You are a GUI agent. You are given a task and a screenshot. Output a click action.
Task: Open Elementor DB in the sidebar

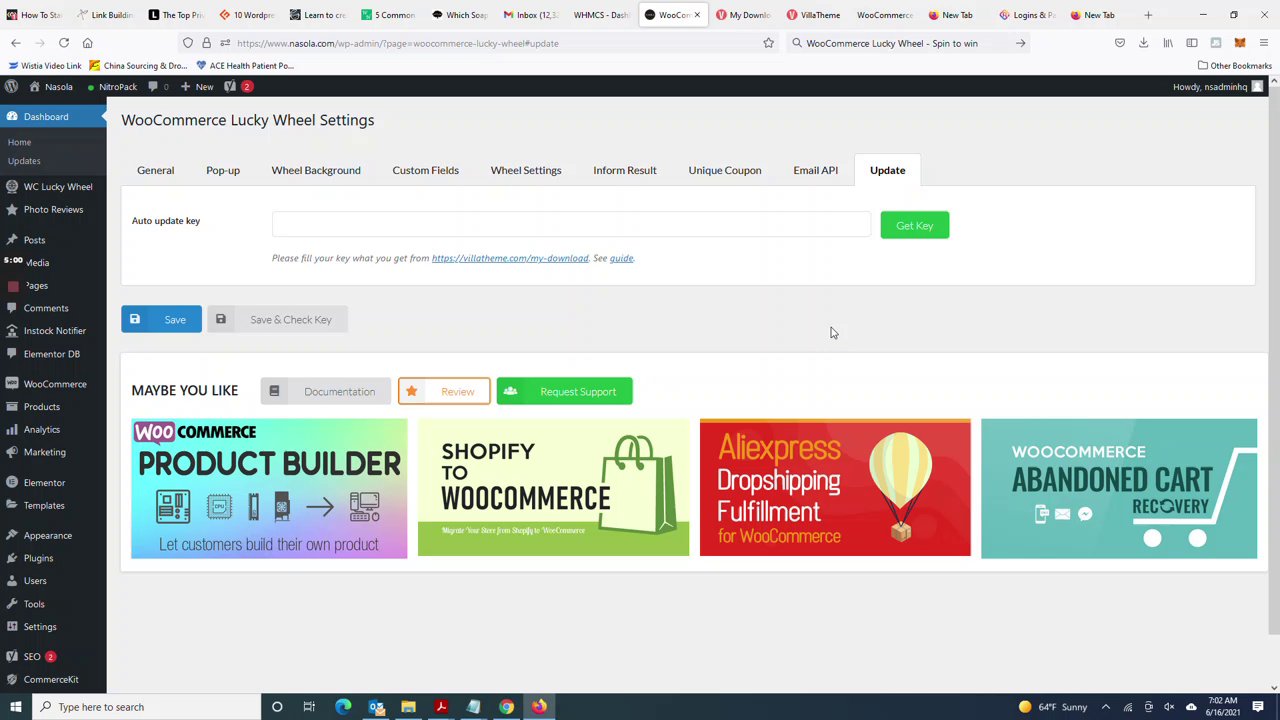coord(53,354)
